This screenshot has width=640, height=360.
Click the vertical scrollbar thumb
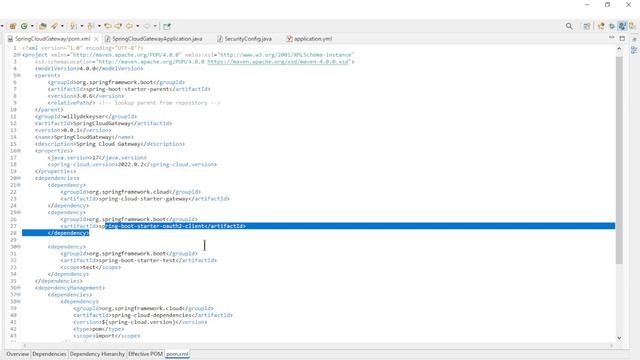[619, 160]
